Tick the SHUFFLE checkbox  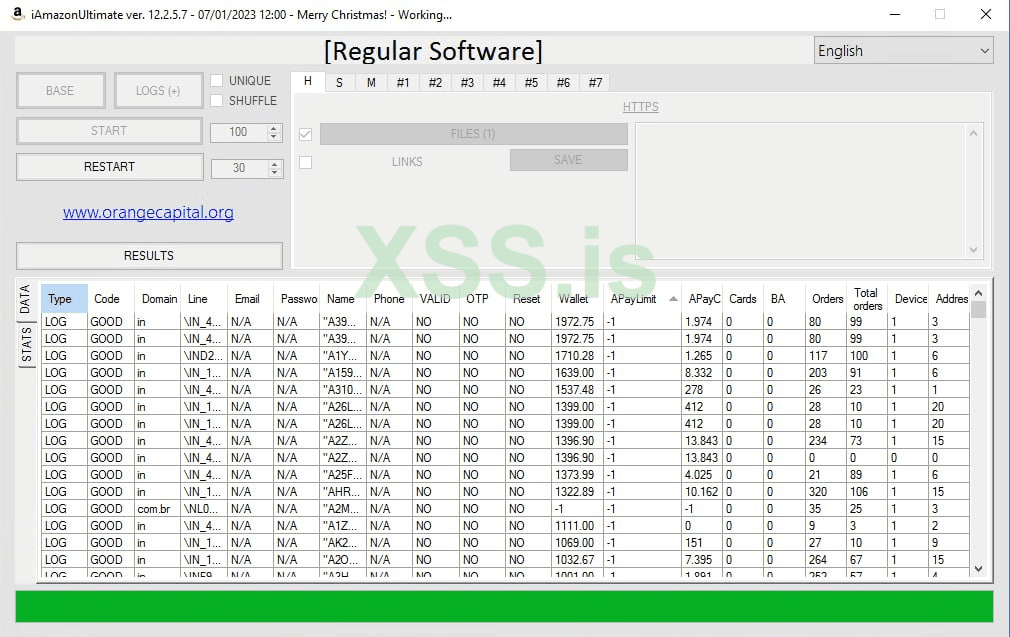[217, 101]
